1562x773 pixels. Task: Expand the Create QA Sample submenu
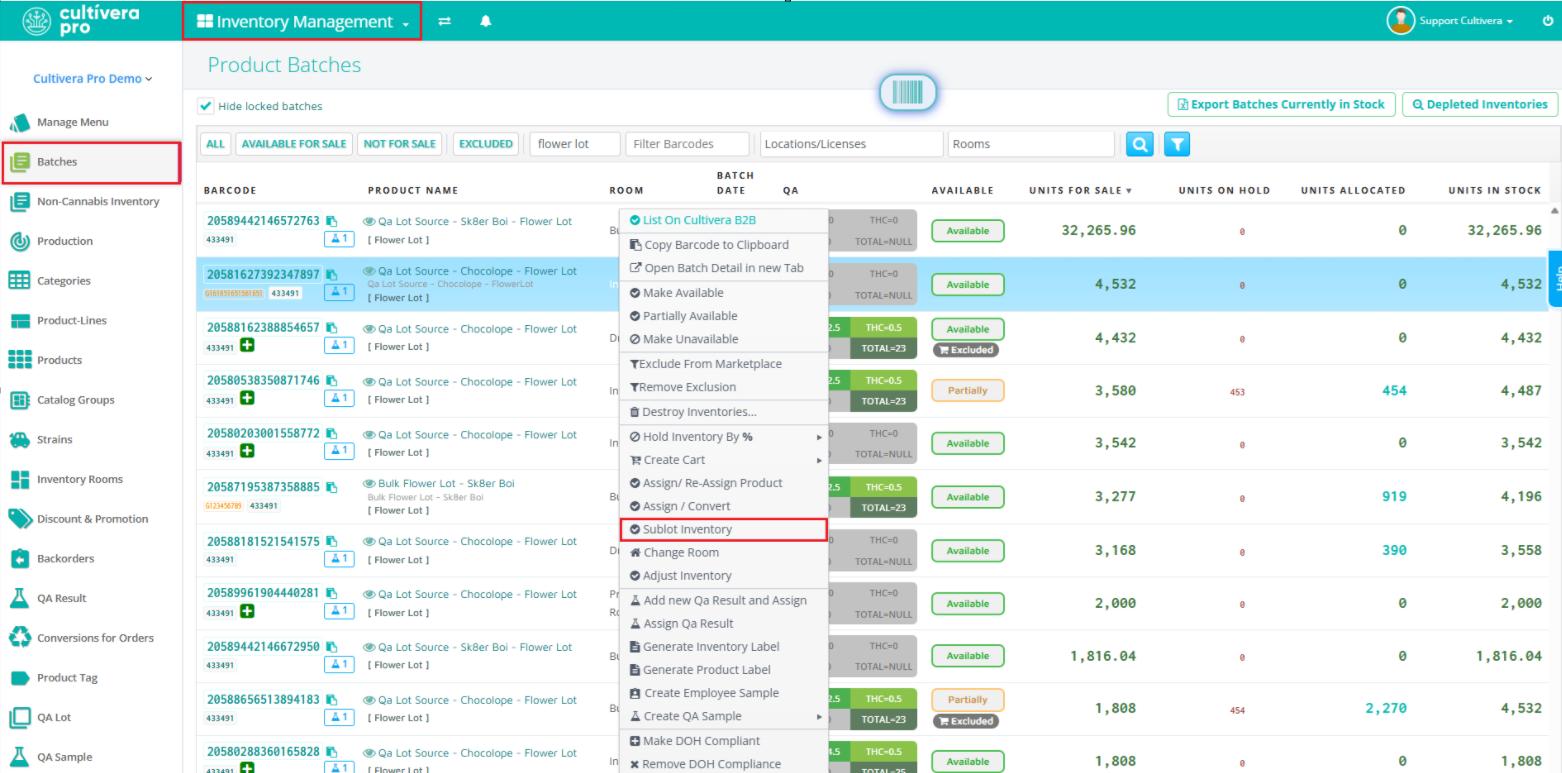(x=724, y=716)
